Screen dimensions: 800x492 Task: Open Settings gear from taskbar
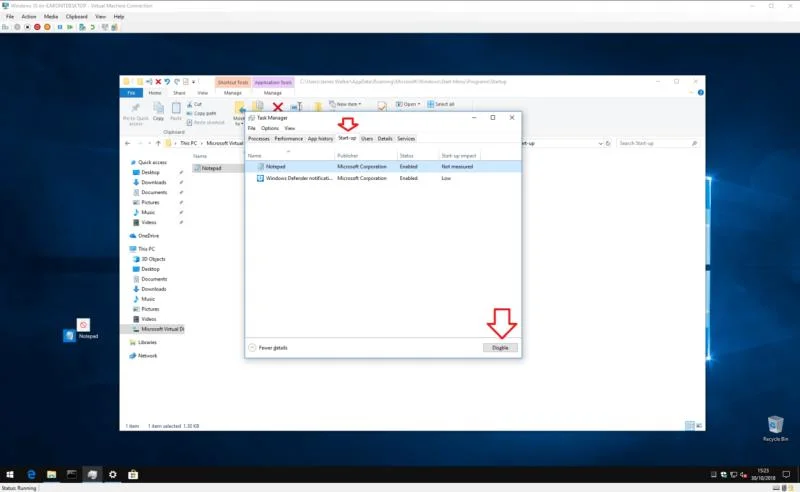point(113,475)
